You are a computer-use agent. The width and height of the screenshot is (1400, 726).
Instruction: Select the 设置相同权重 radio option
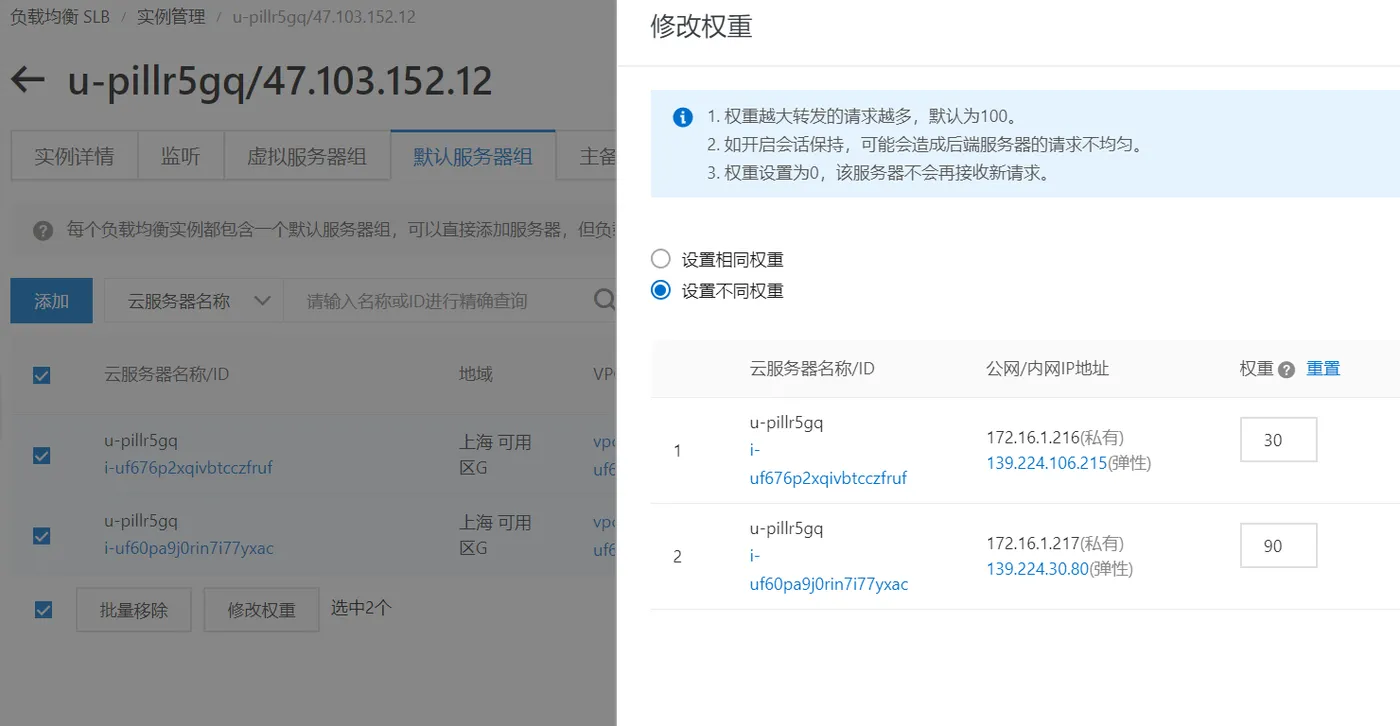(x=660, y=259)
